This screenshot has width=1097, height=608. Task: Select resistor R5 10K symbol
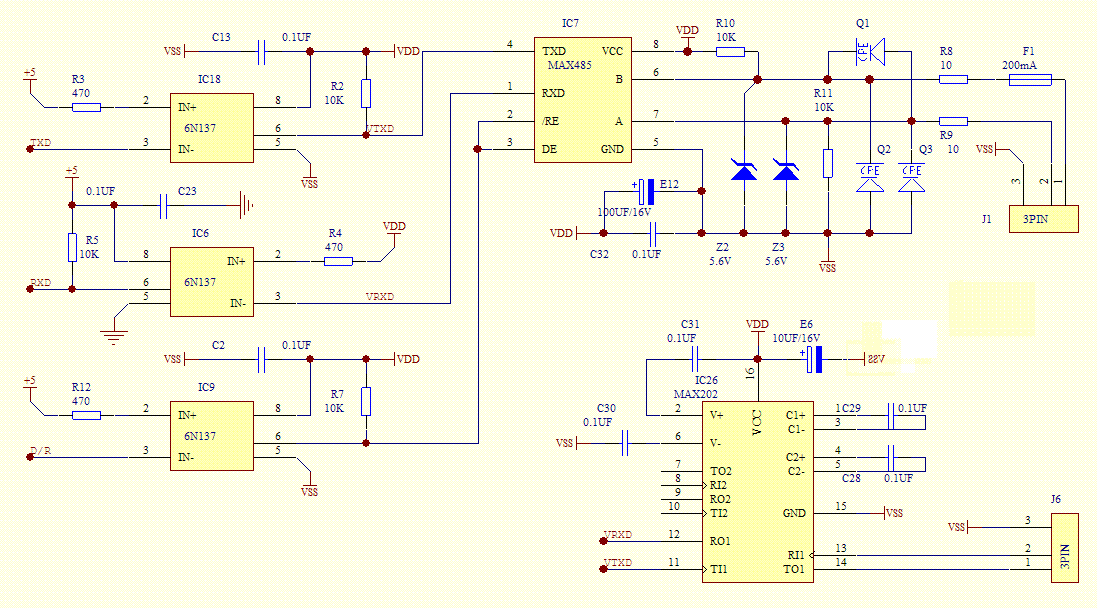point(72,247)
